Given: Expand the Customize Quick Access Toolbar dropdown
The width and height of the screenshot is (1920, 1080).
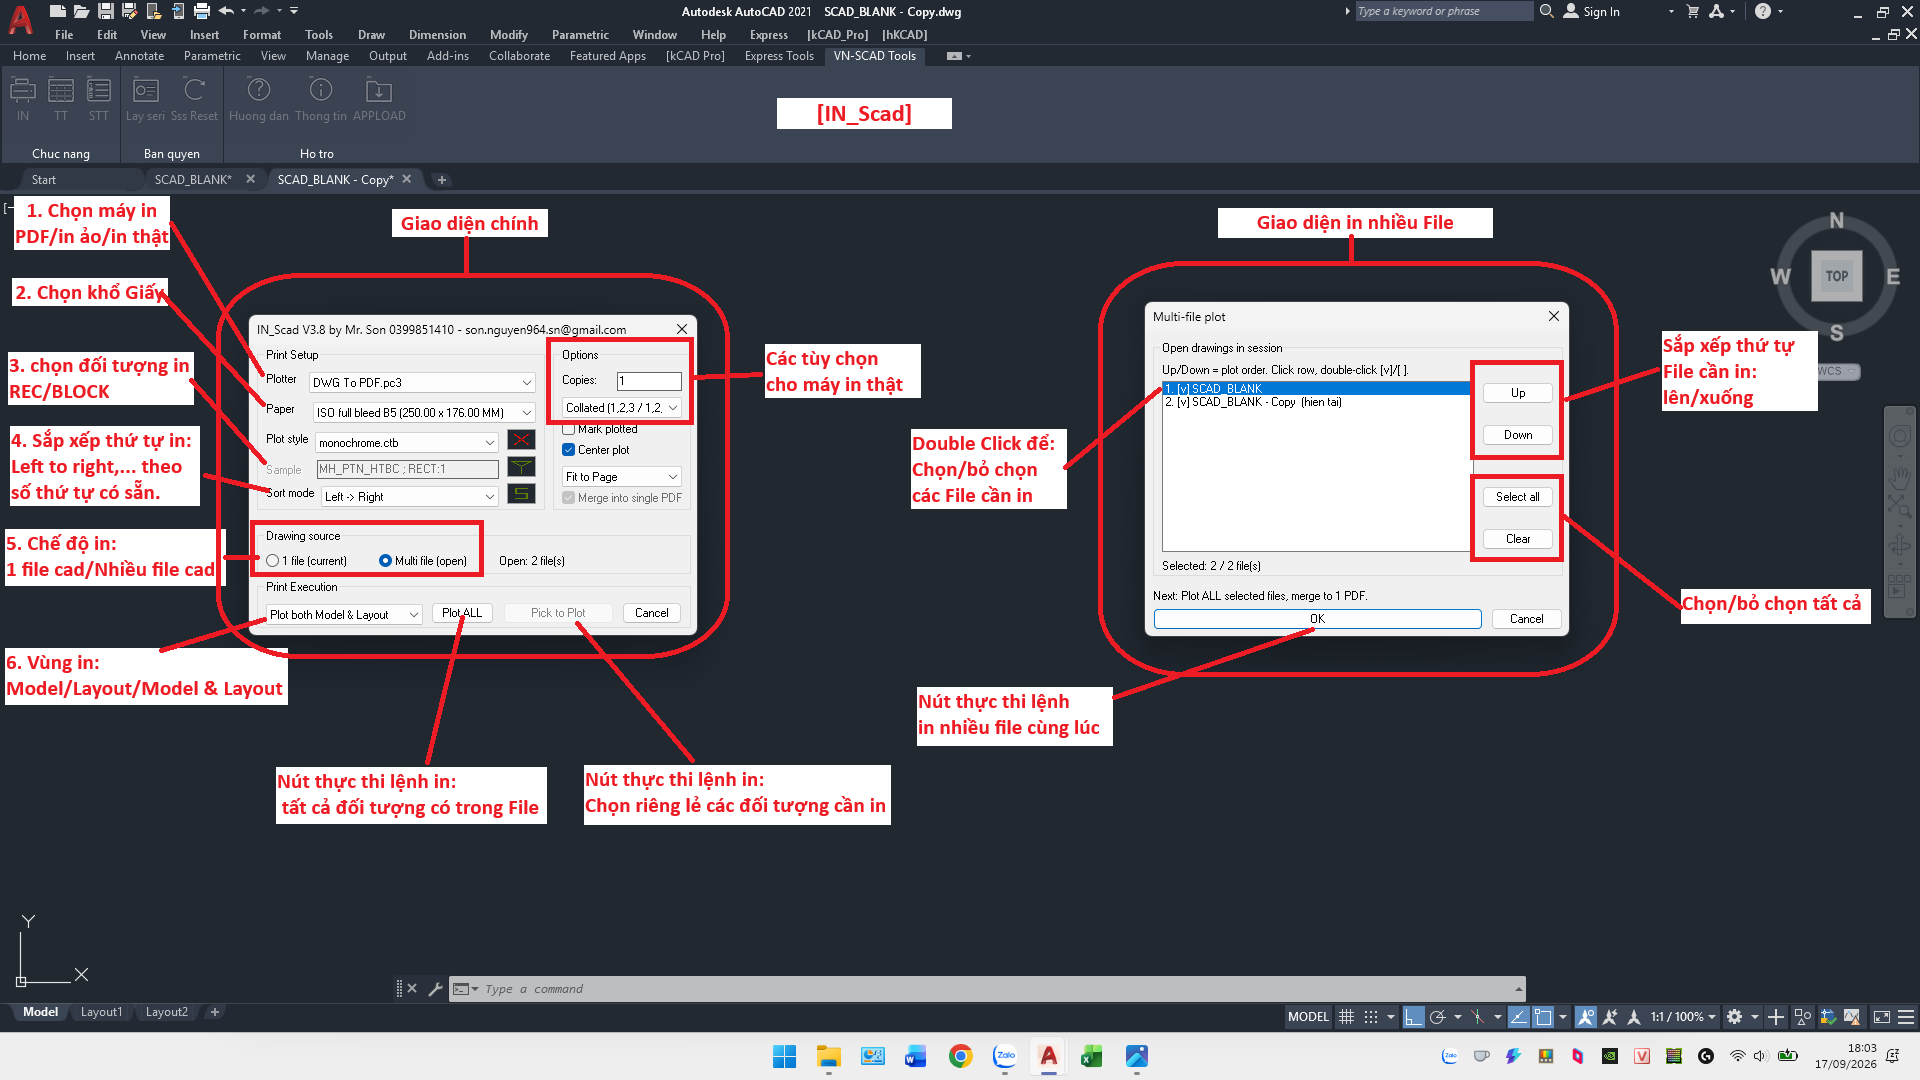Looking at the screenshot, I should pyautogui.click(x=294, y=11).
